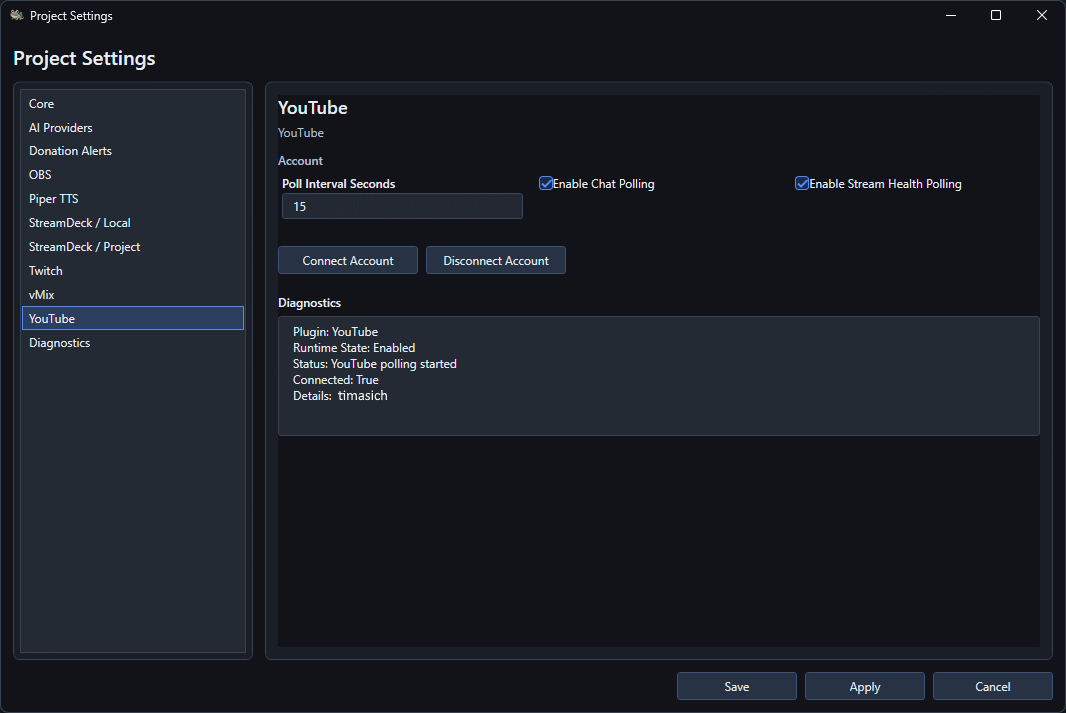The height and width of the screenshot is (713, 1066).
Task: Open StreamDeck / Project settings
Action: click(x=133, y=247)
